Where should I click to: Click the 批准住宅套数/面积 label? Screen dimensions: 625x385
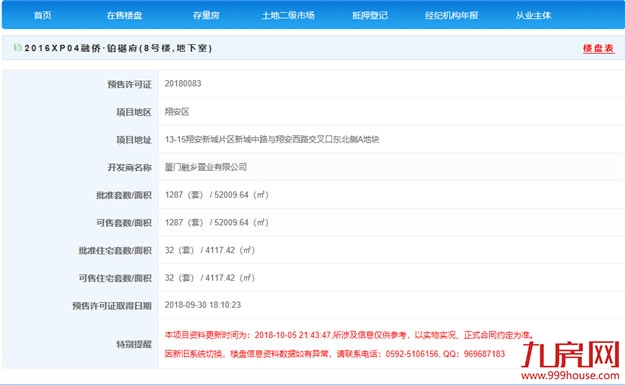(x=115, y=250)
